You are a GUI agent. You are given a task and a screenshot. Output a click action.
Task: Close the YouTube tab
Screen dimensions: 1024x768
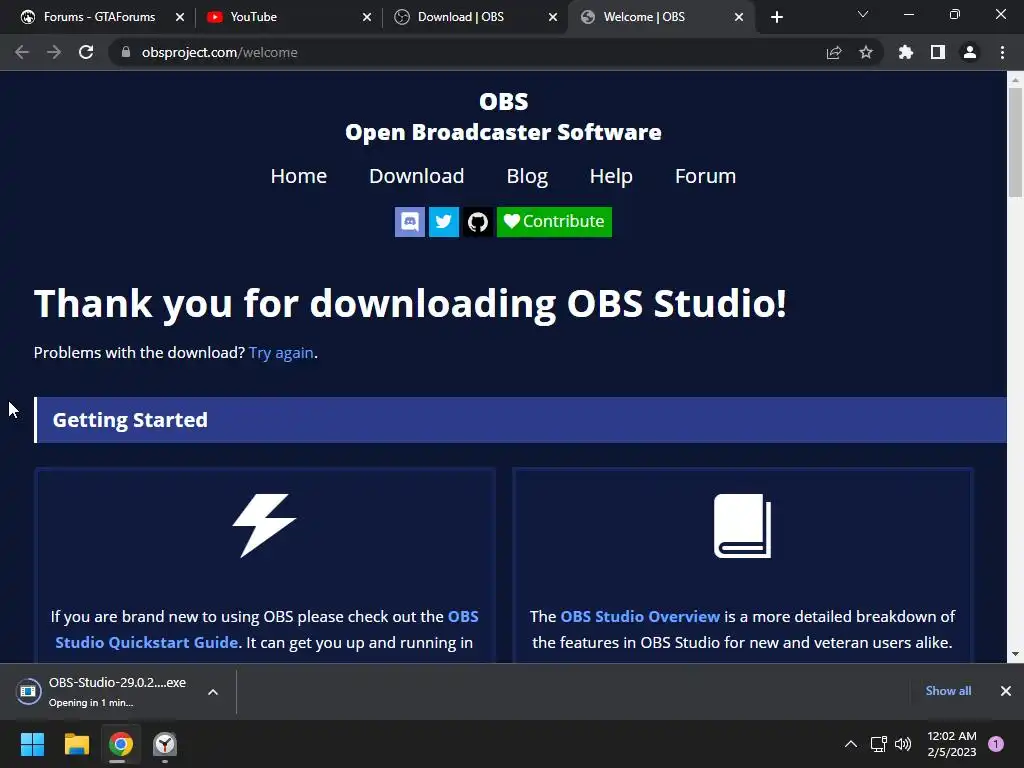click(367, 17)
